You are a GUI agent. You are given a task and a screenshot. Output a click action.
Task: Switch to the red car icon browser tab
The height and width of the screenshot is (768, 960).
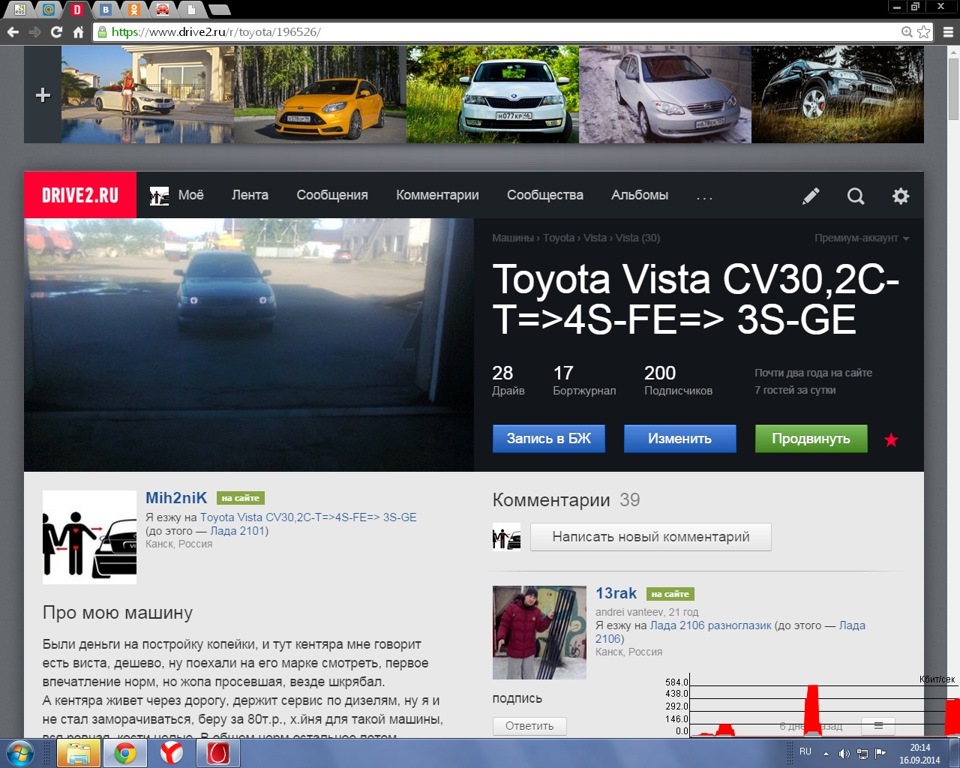pyautogui.click(x=162, y=9)
